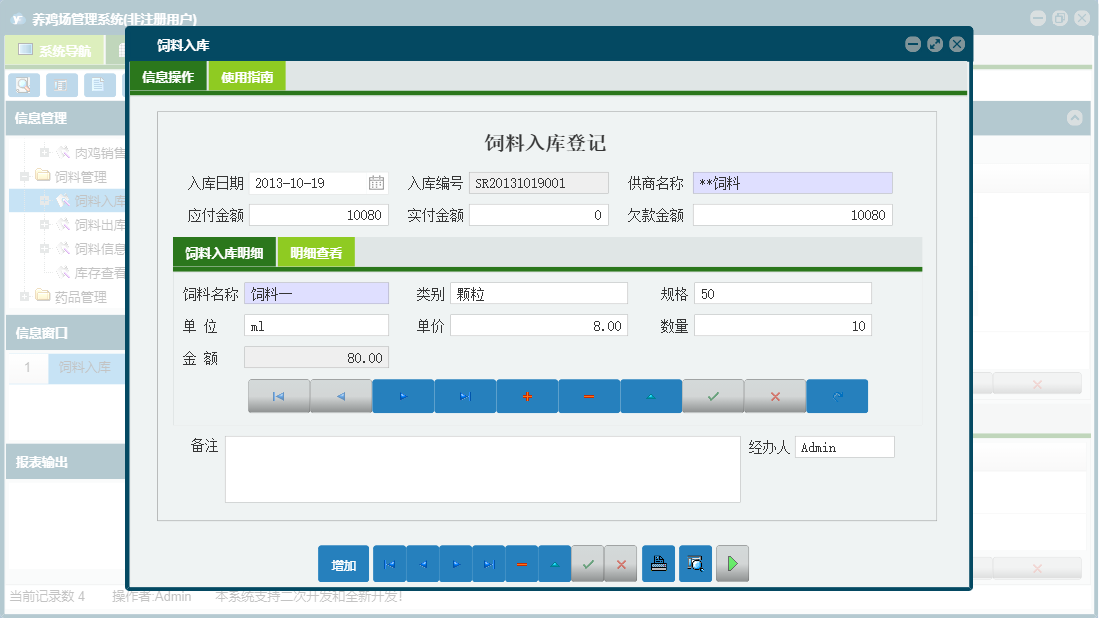This screenshot has height=618, width=1099.
Task: Delete main record with bottom minus button
Action: coord(522,564)
